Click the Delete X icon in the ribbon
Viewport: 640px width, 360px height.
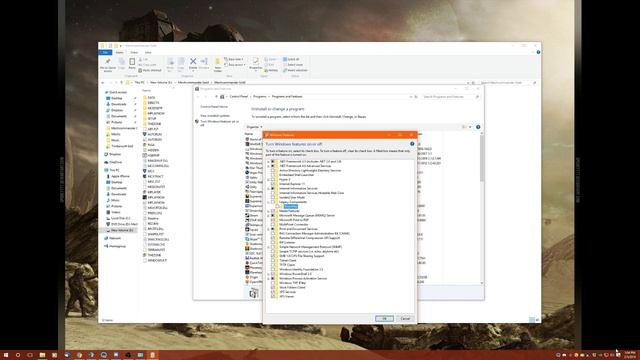tap(193, 61)
